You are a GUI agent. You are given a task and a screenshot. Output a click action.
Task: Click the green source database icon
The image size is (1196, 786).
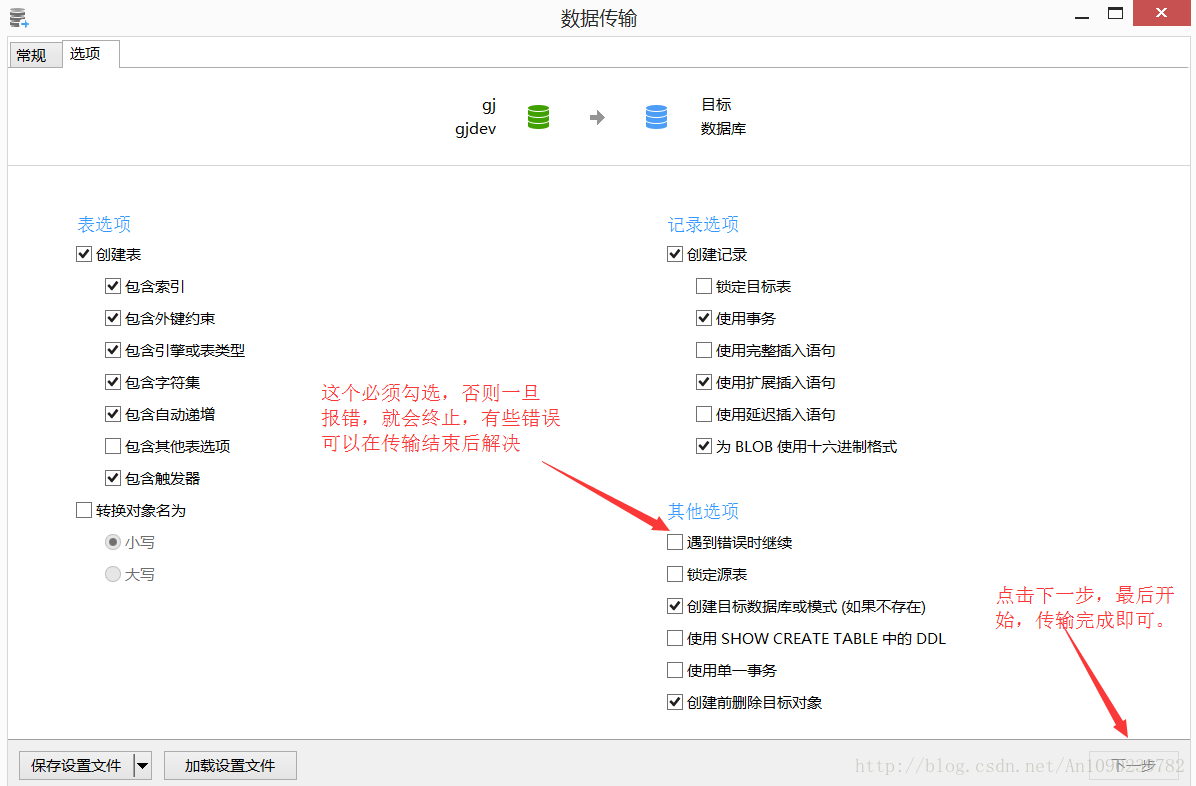(x=539, y=117)
